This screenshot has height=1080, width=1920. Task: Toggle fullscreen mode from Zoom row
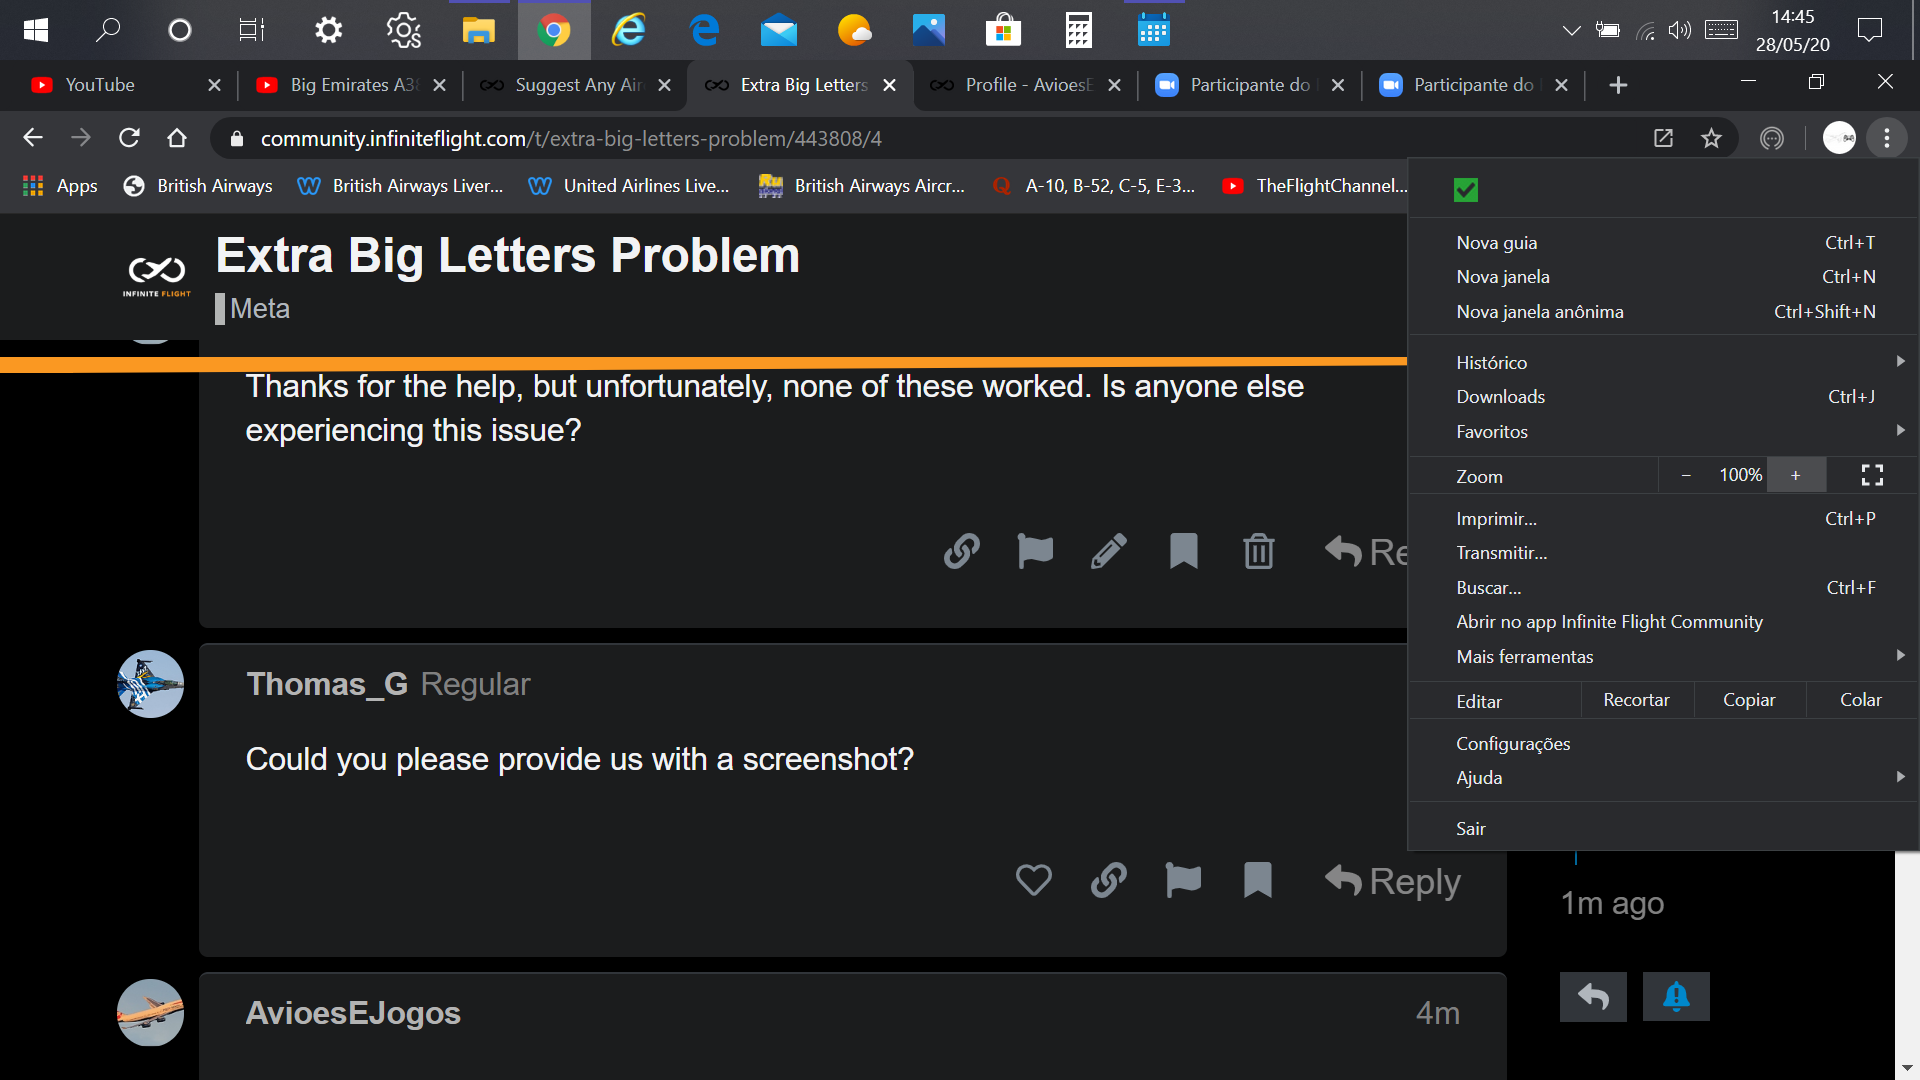(1872, 475)
